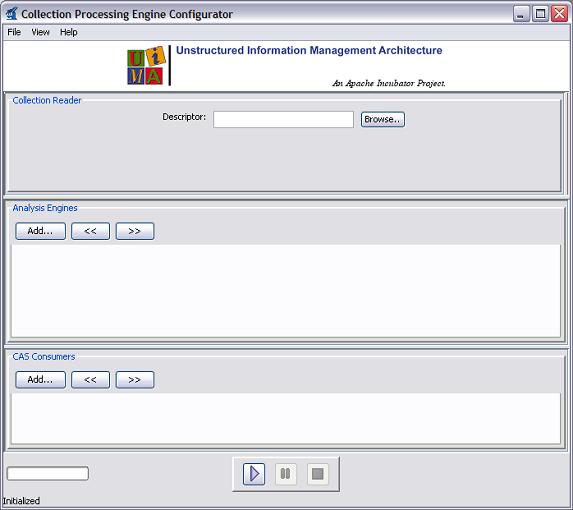573x510 pixels.
Task: Open the Help menu
Action: (x=69, y=32)
